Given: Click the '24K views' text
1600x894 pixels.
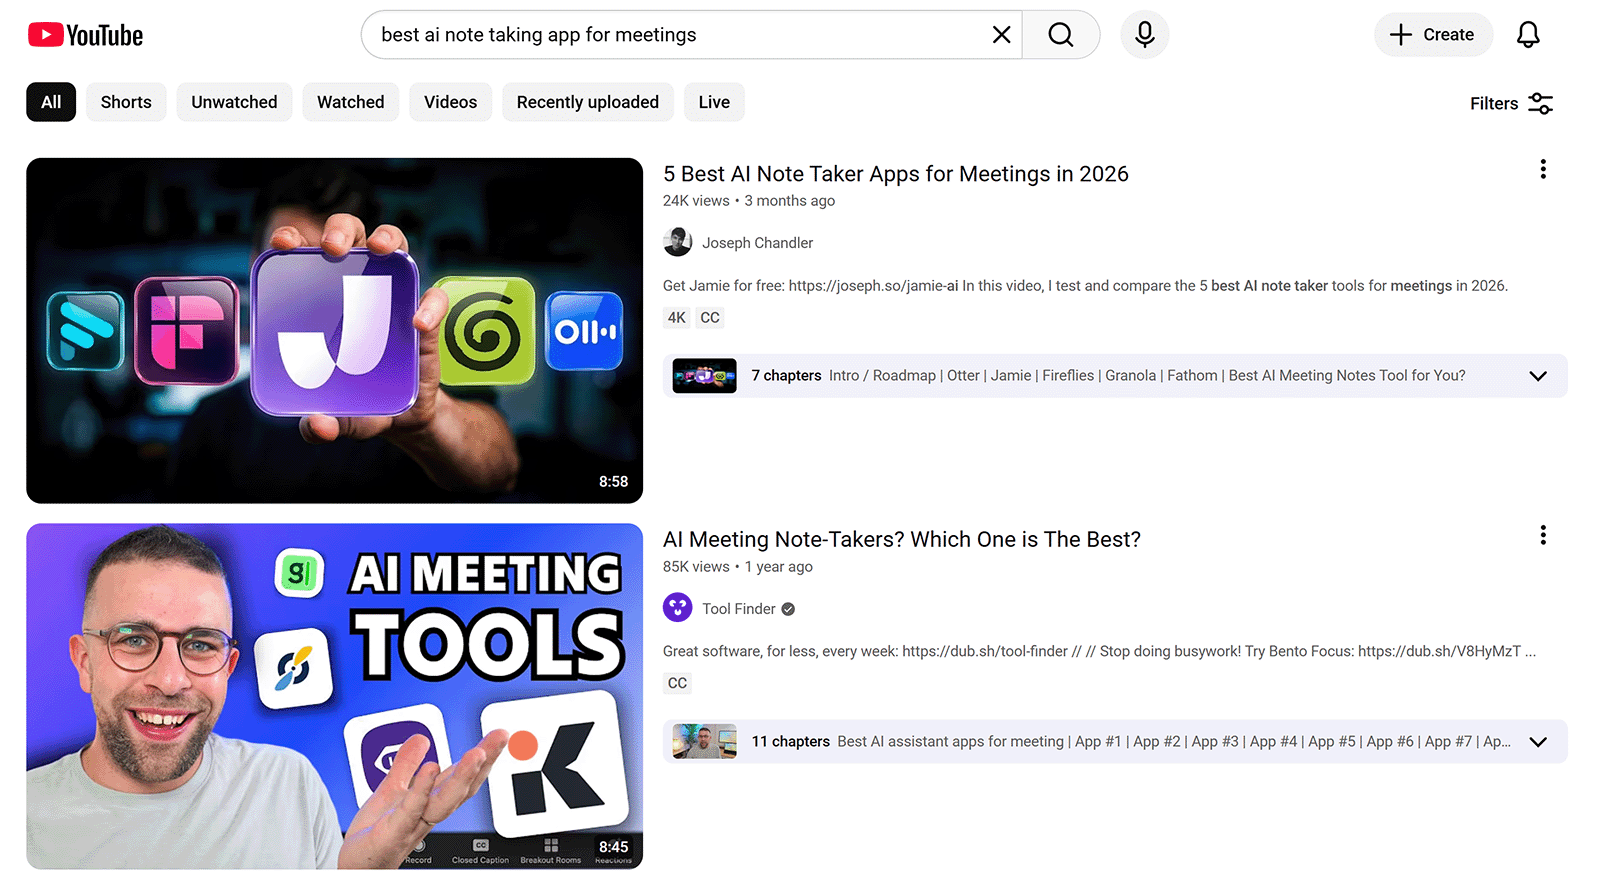Looking at the screenshot, I should [x=696, y=201].
